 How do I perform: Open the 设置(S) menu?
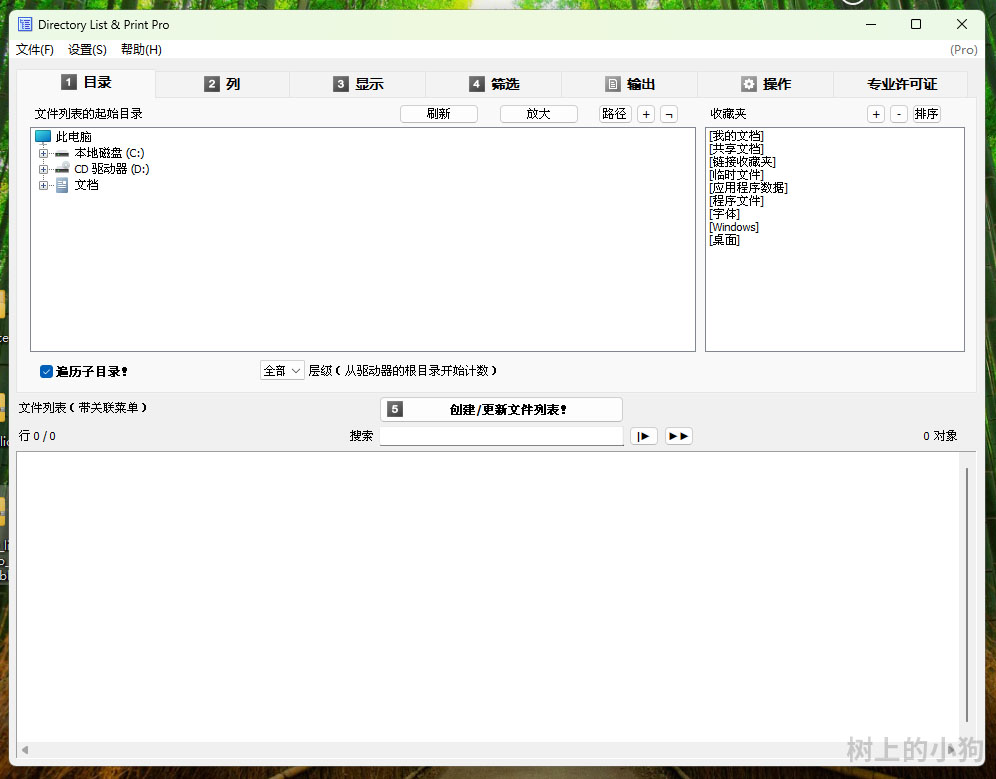pos(87,50)
